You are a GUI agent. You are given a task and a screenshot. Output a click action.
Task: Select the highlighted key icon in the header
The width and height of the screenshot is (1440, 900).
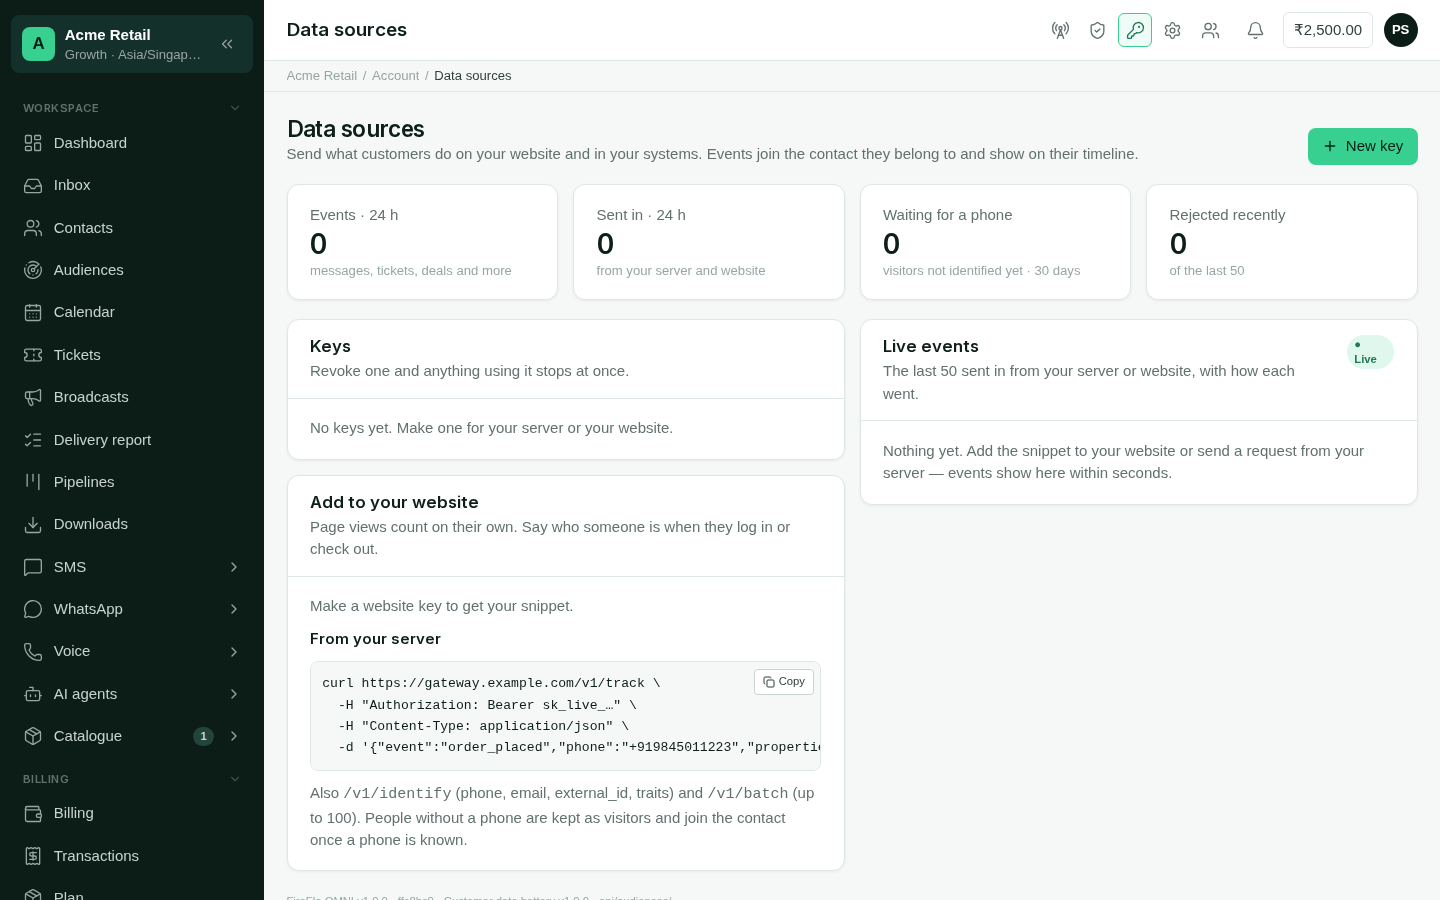coord(1135,30)
